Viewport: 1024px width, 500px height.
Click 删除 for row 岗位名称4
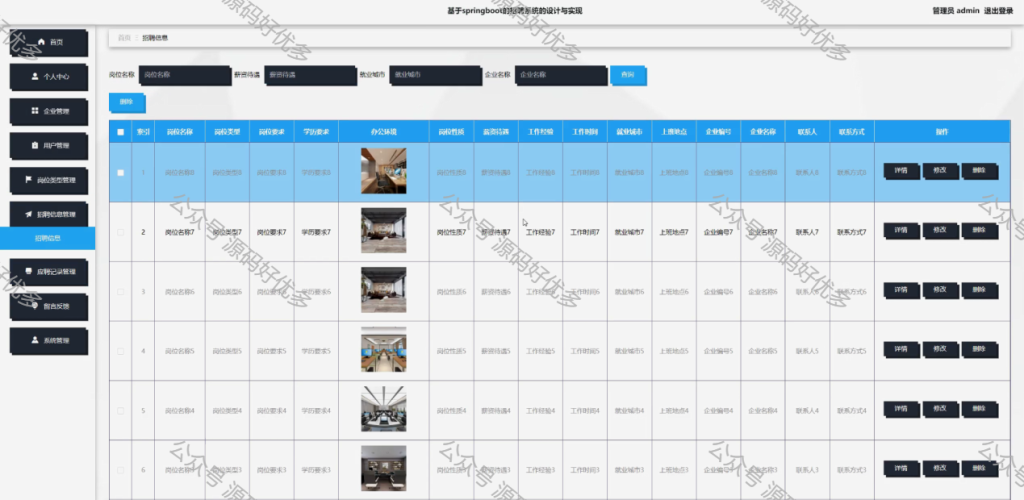coord(980,409)
